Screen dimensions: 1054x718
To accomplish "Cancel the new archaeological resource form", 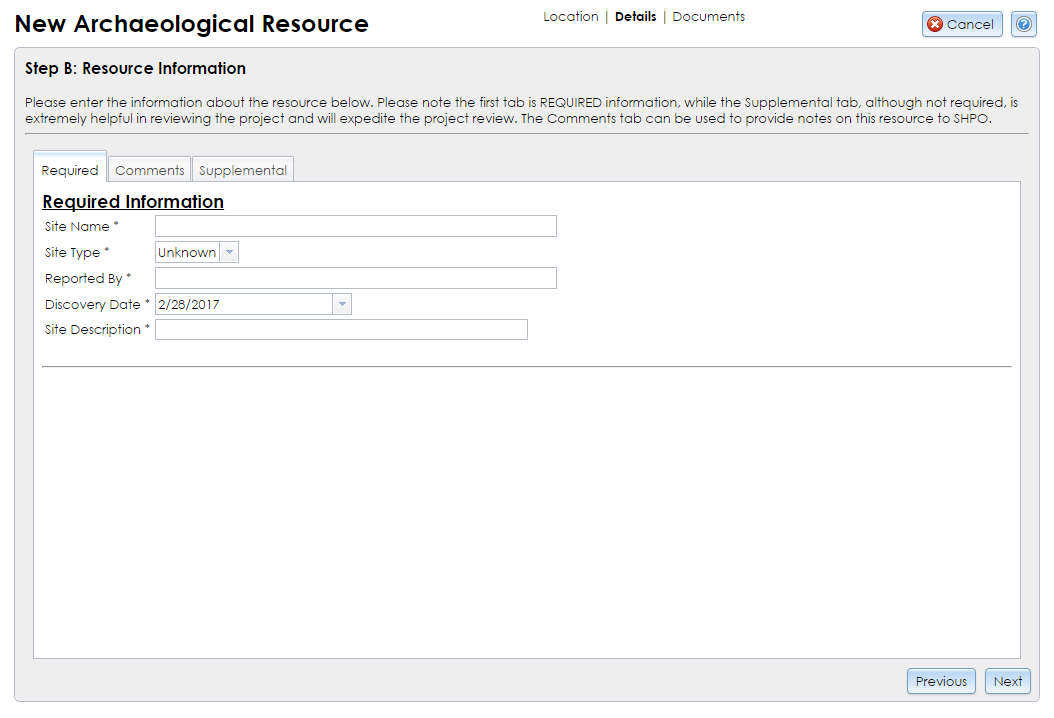I will pos(962,24).
